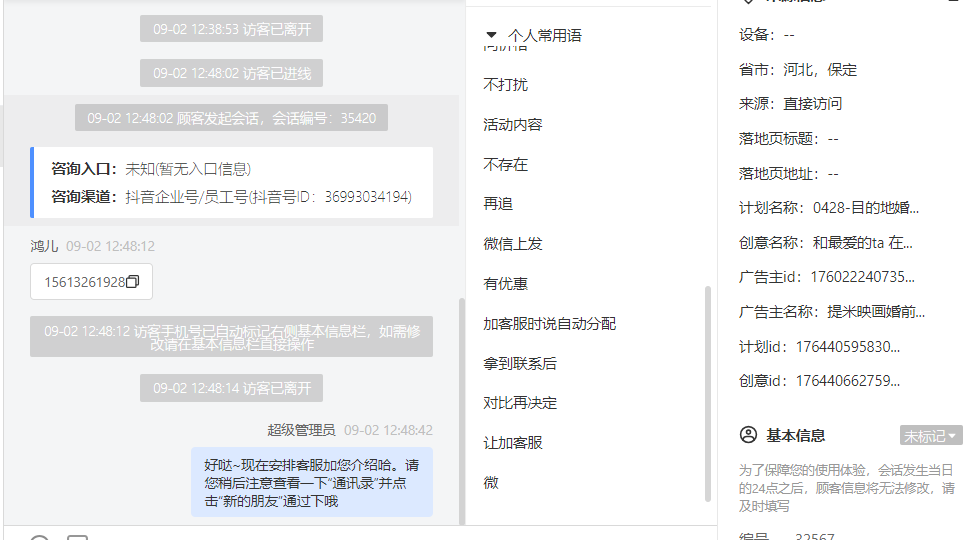Click the 好哒~现在安排客服 reply message bubble
976x540 pixels.
click(312, 482)
